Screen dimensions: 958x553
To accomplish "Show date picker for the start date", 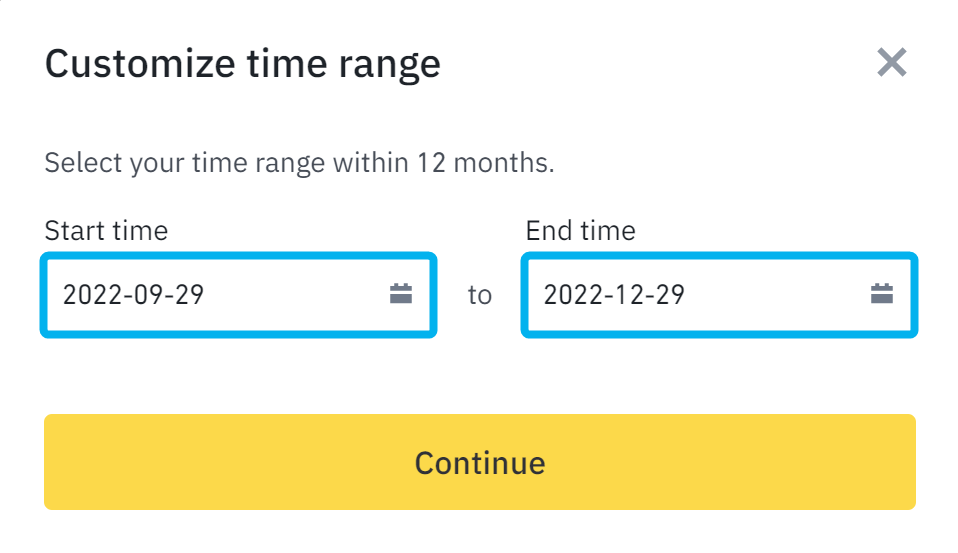I will click(x=401, y=294).
